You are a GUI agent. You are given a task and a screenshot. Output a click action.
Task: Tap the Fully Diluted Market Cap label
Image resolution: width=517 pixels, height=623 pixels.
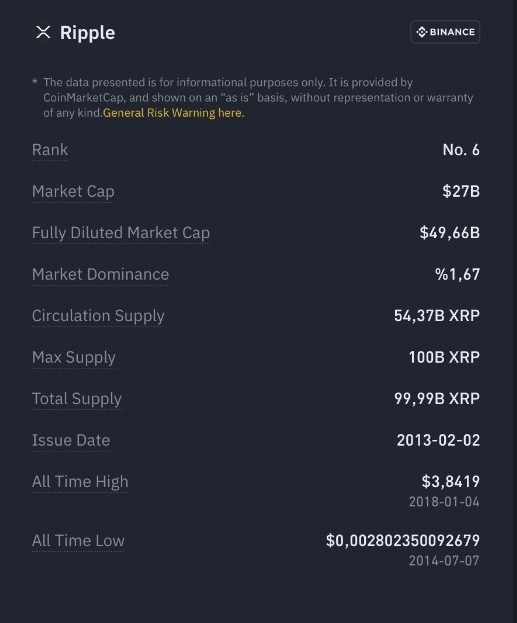pyautogui.click(x=121, y=233)
